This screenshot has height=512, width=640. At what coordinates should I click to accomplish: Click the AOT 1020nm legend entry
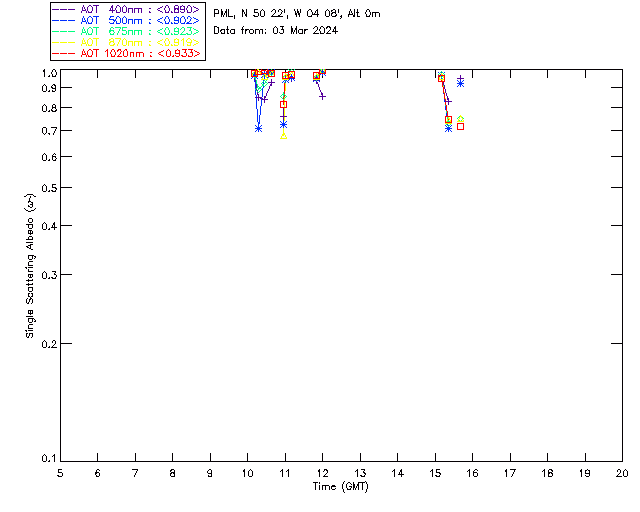(x=126, y=53)
